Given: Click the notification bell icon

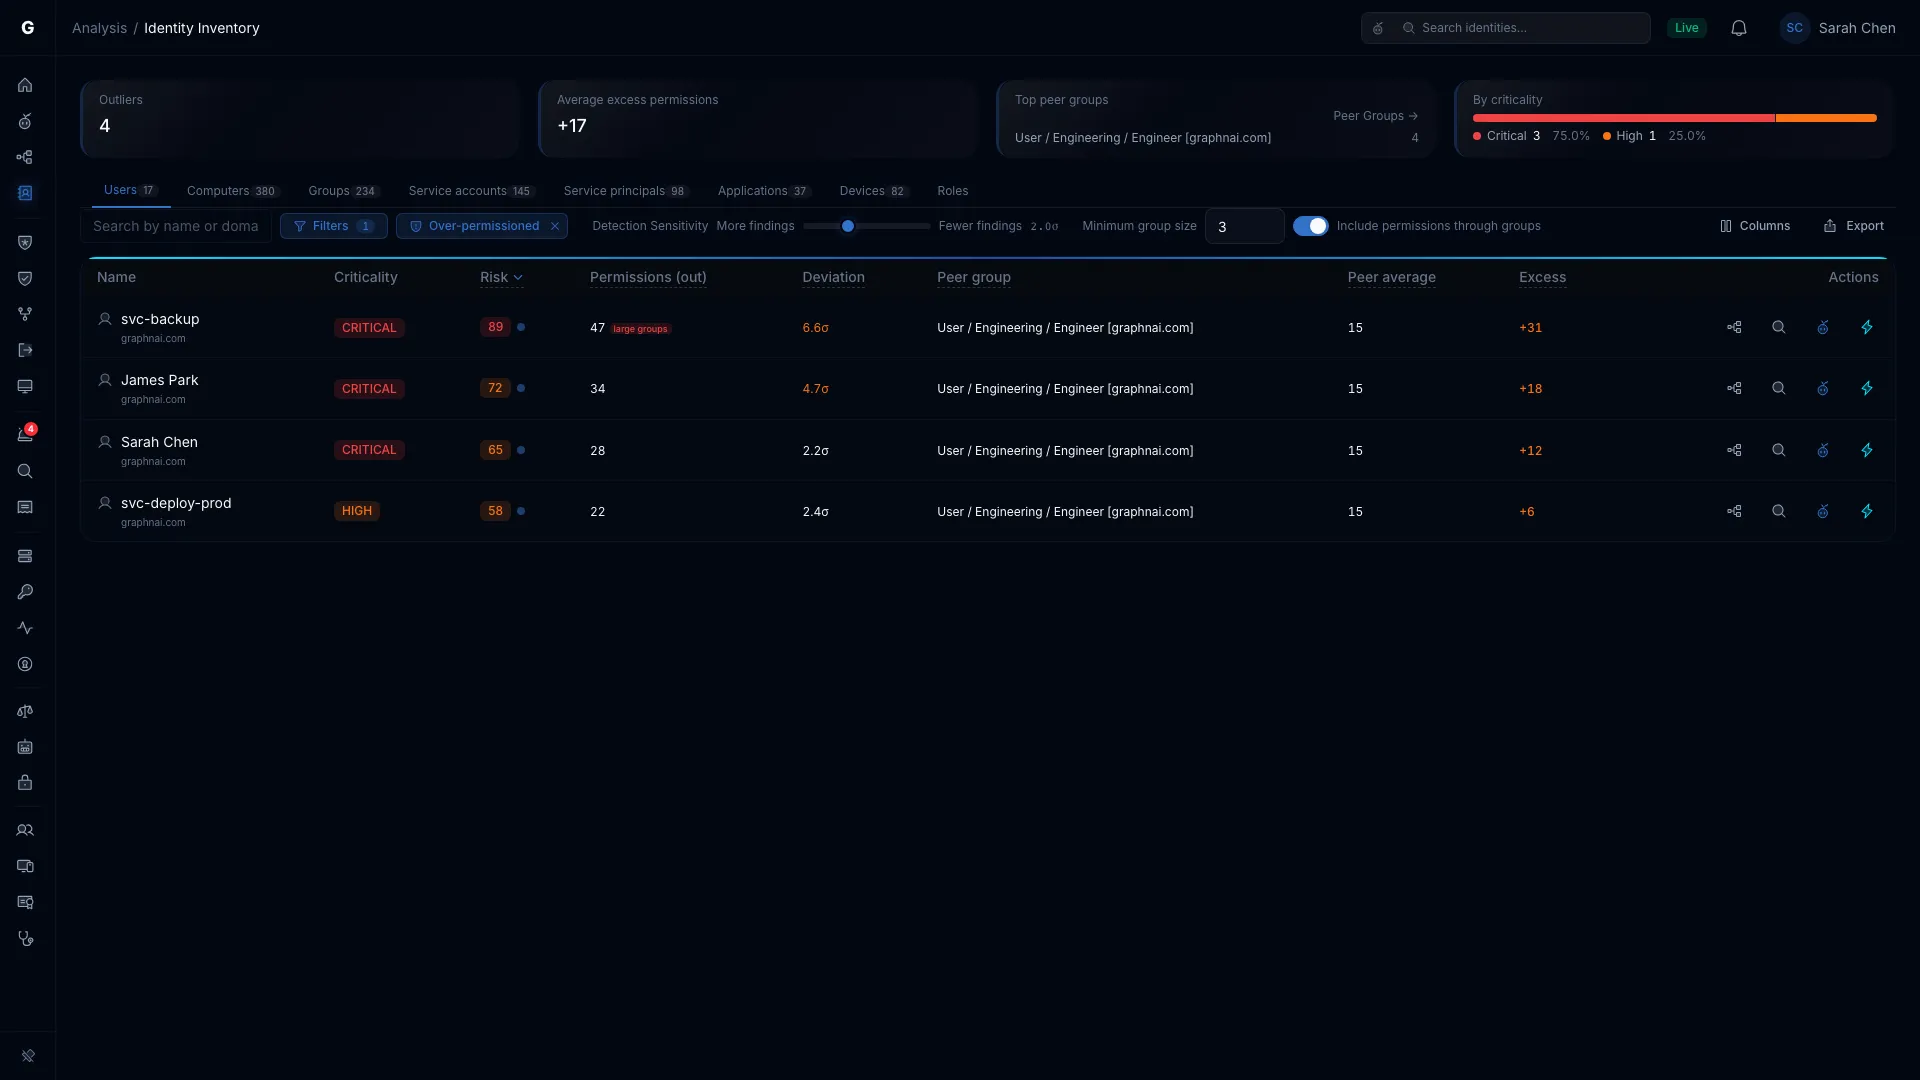Looking at the screenshot, I should pos(1739,28).
